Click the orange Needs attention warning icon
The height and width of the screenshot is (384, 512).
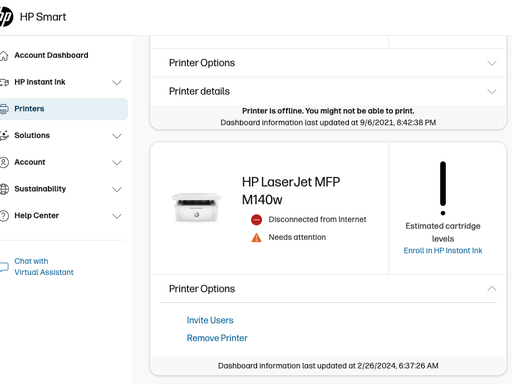click(x=256, y=238)
